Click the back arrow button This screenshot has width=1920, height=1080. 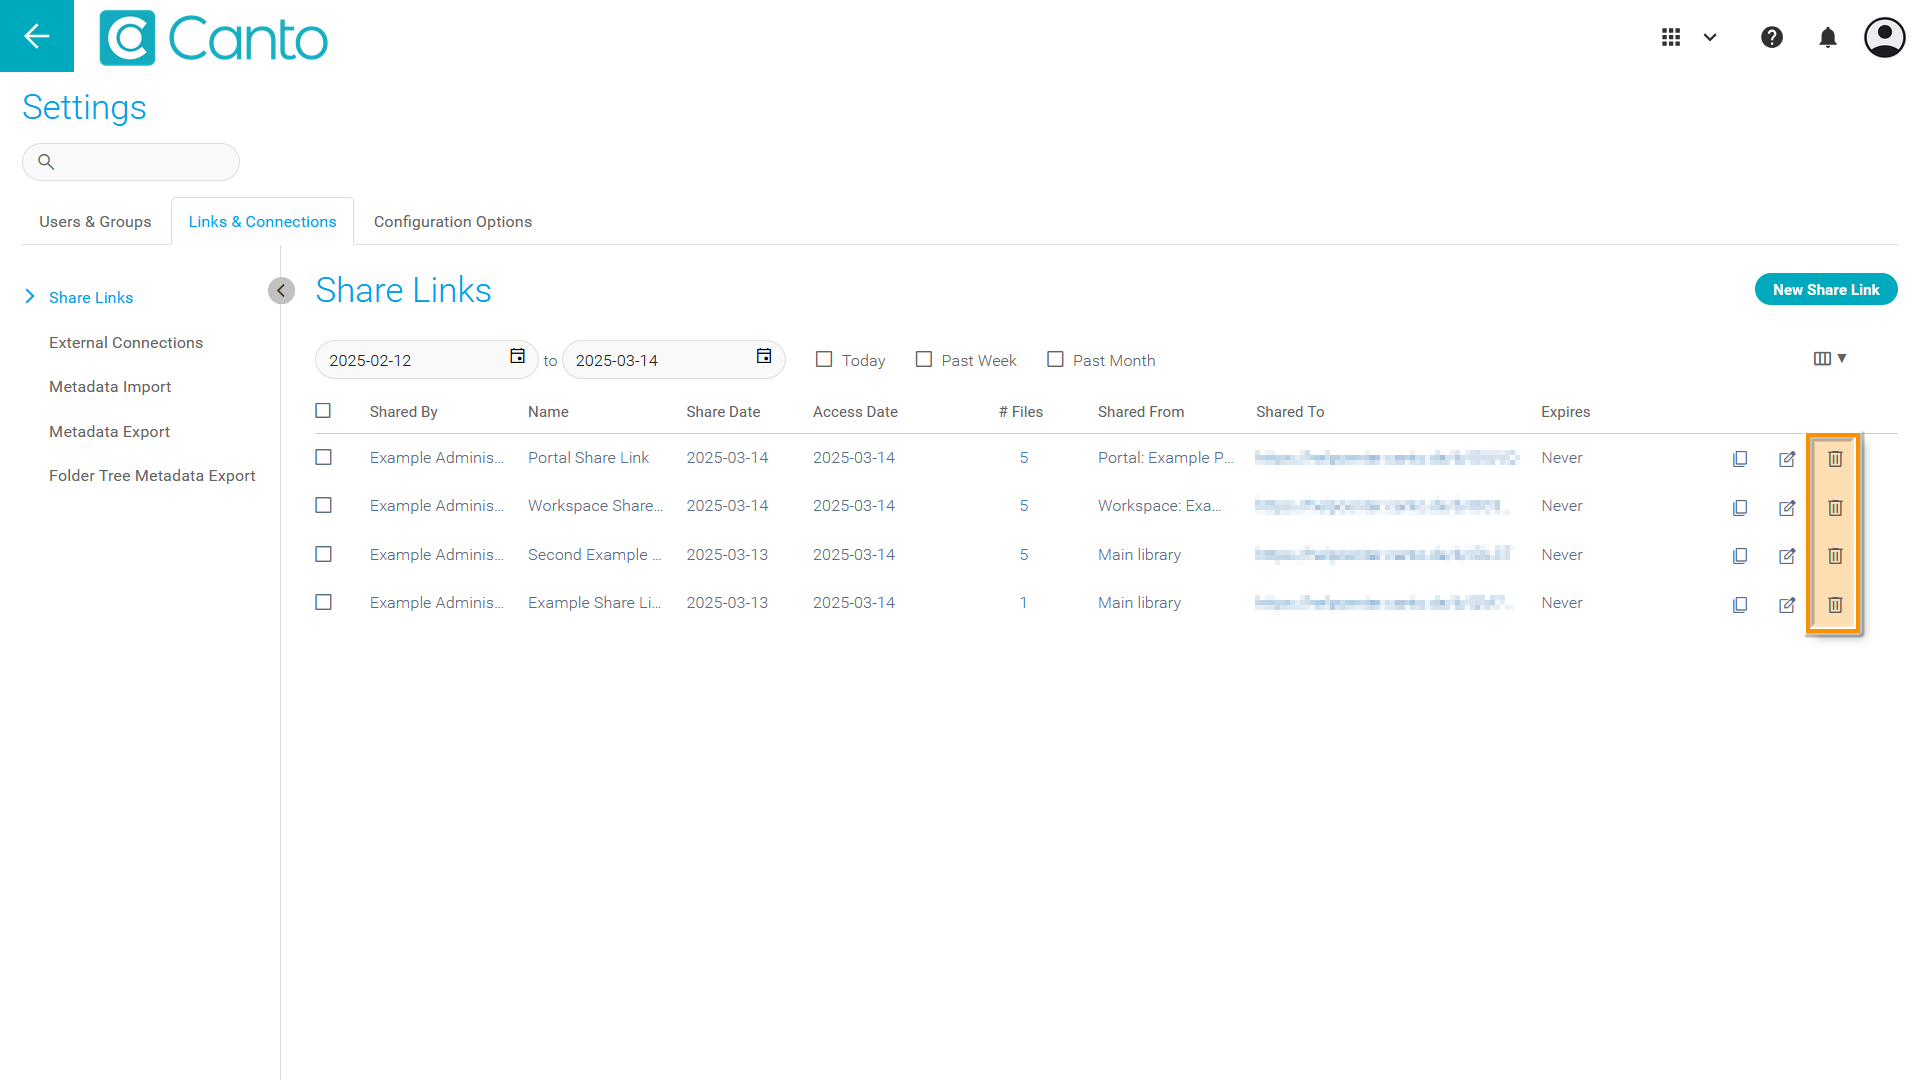[37, 36]
